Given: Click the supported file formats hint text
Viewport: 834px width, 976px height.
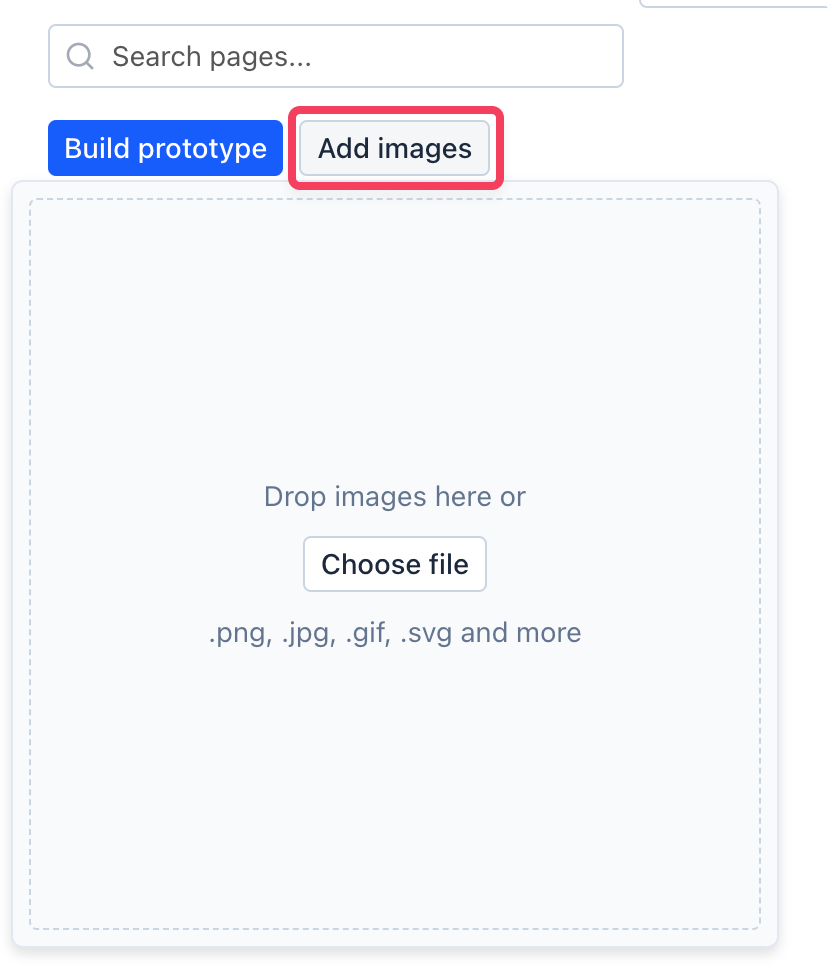Looking at the screenshot, I should point(395,633).
